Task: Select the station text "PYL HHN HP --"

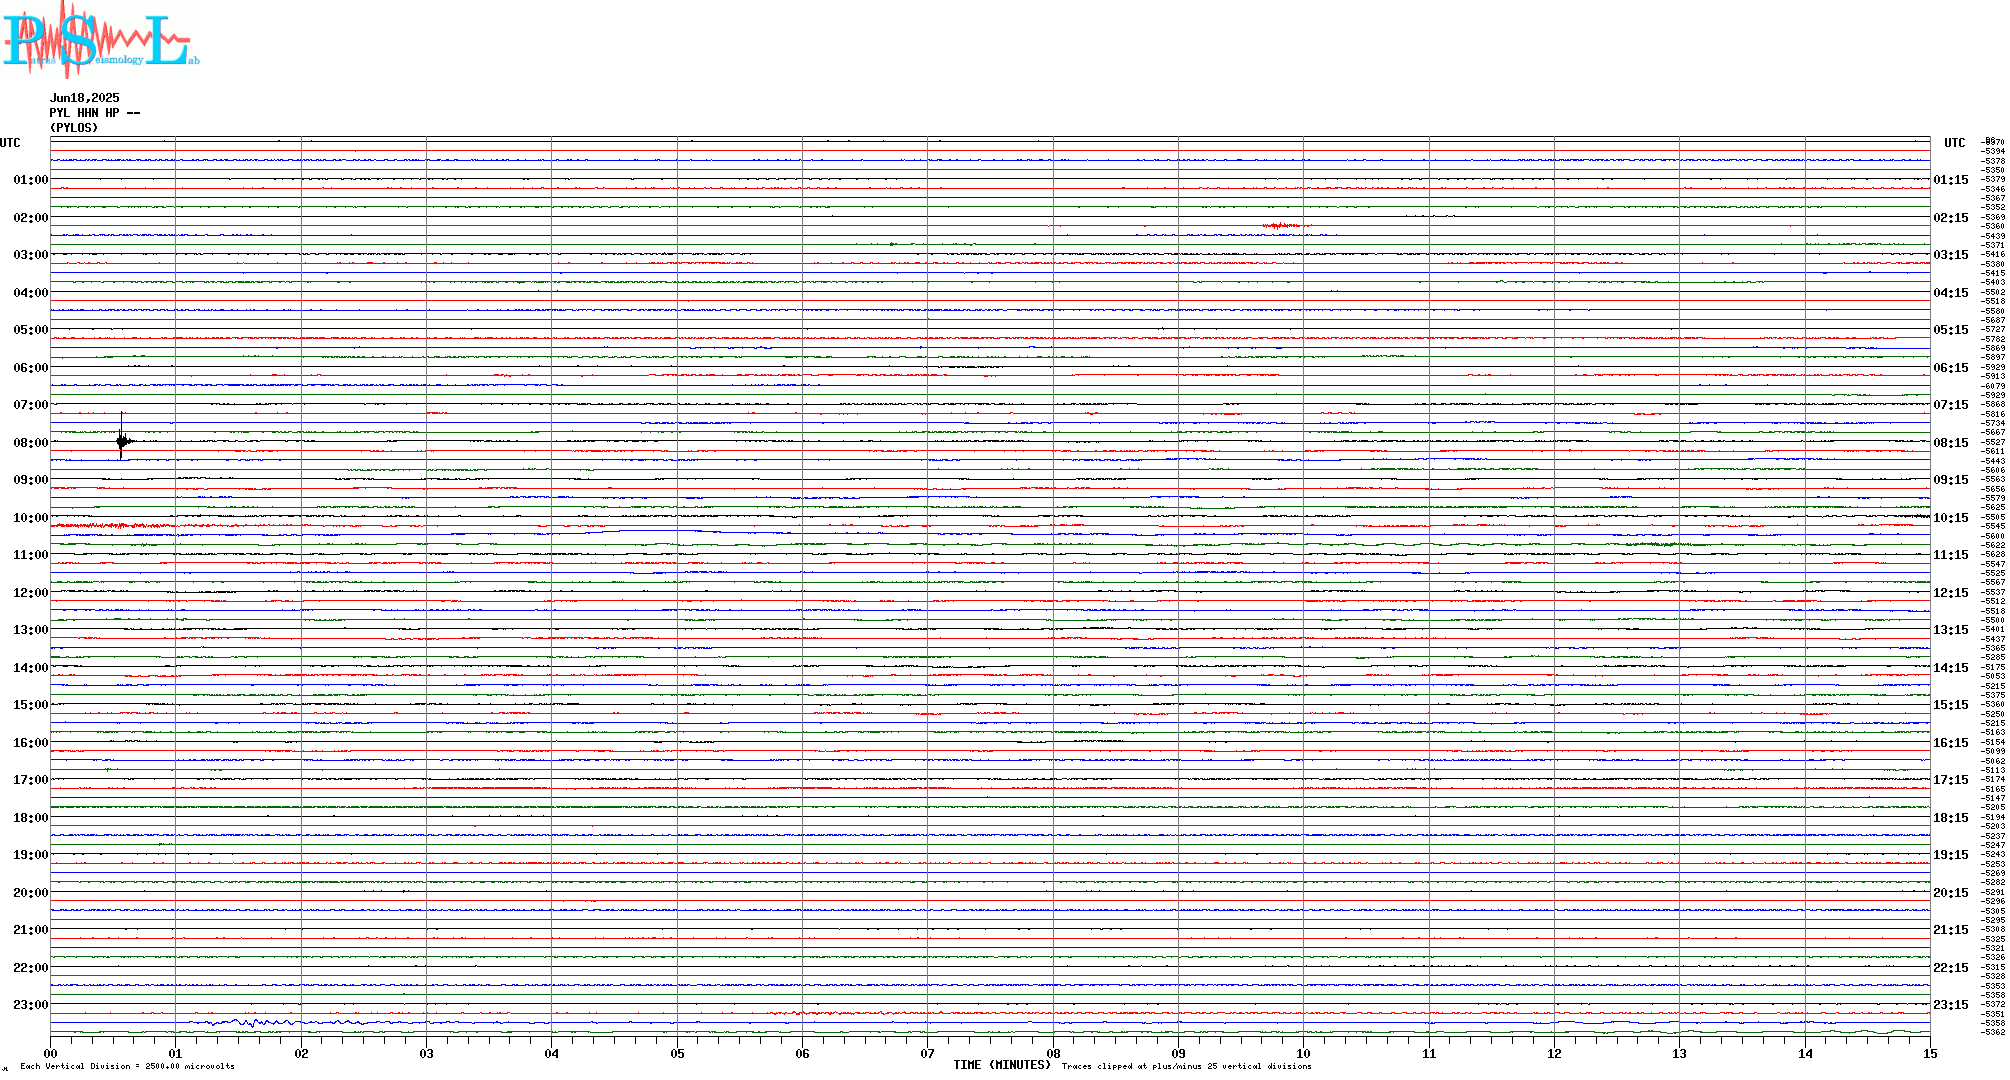Action: (x=95, y=113)
